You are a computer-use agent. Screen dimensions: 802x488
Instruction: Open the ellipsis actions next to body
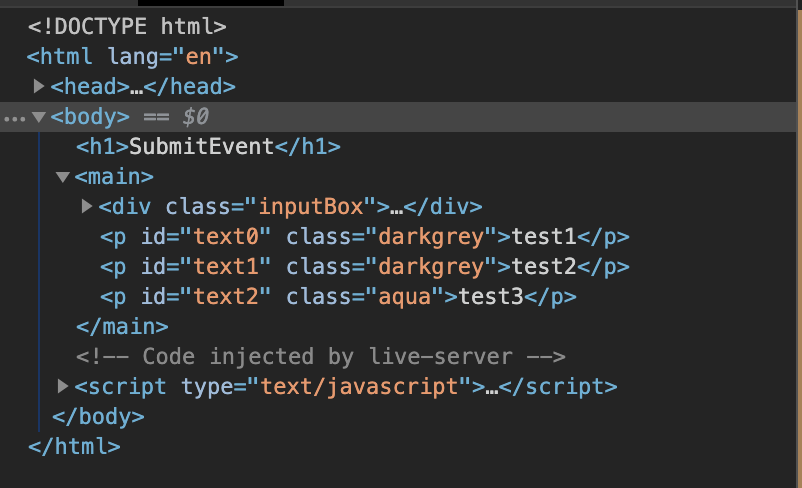point(14,119)
